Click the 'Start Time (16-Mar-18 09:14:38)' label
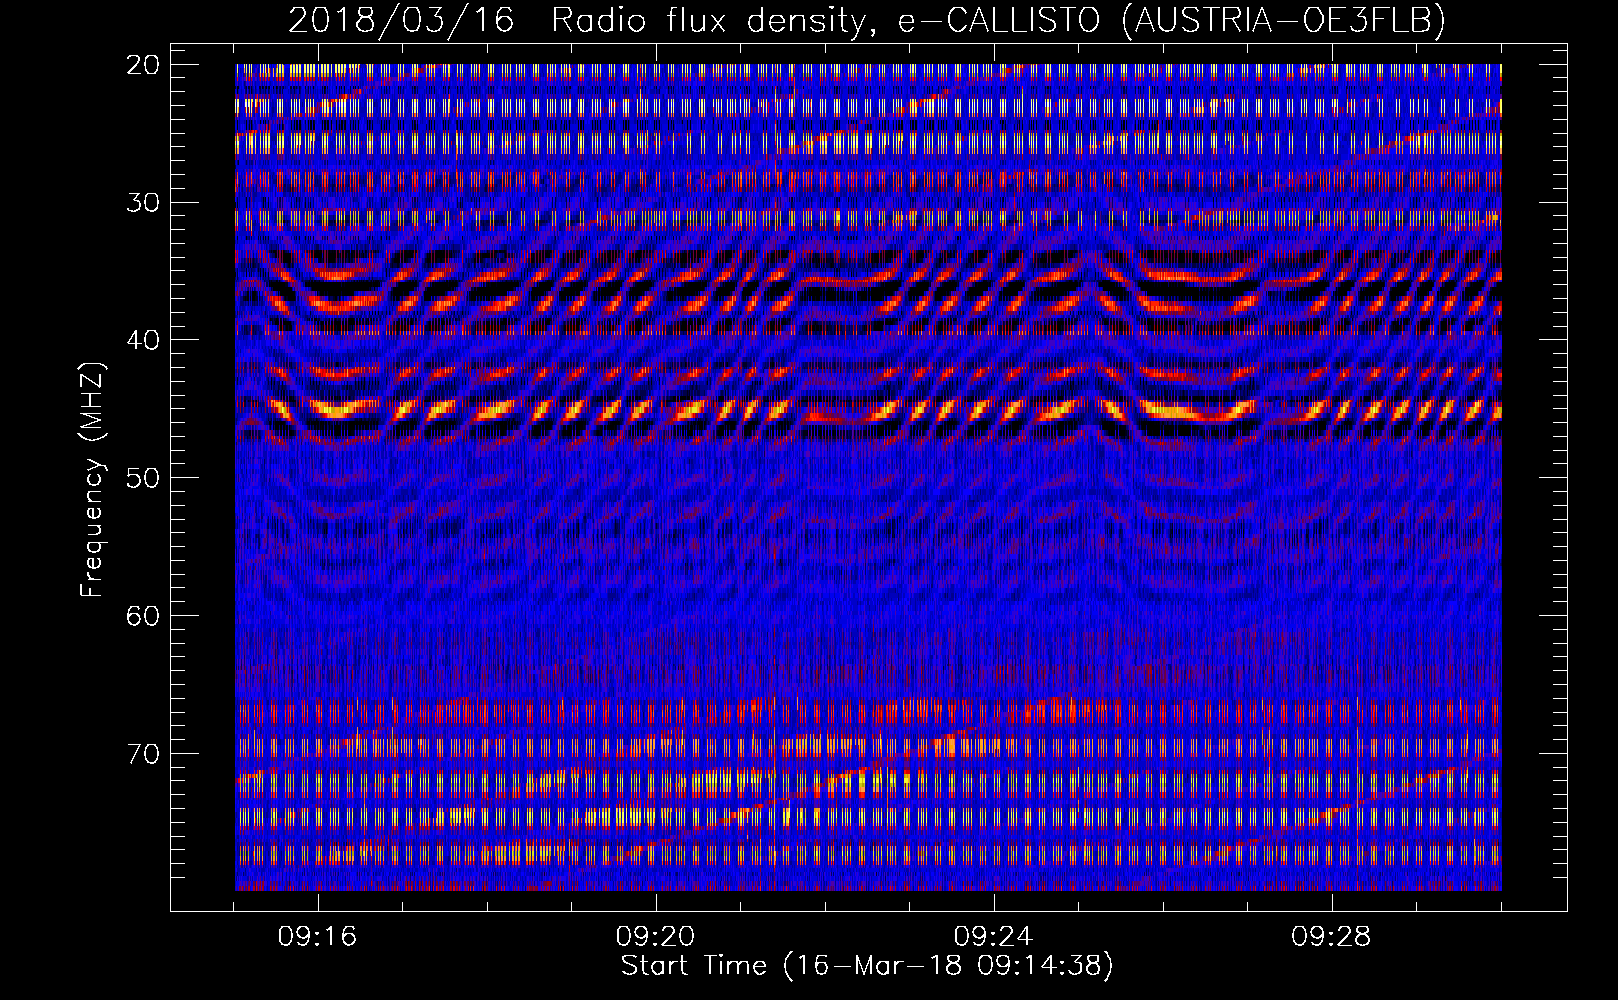Image resolution: width=1618 pixels, height=1000 pixels. 867,966
